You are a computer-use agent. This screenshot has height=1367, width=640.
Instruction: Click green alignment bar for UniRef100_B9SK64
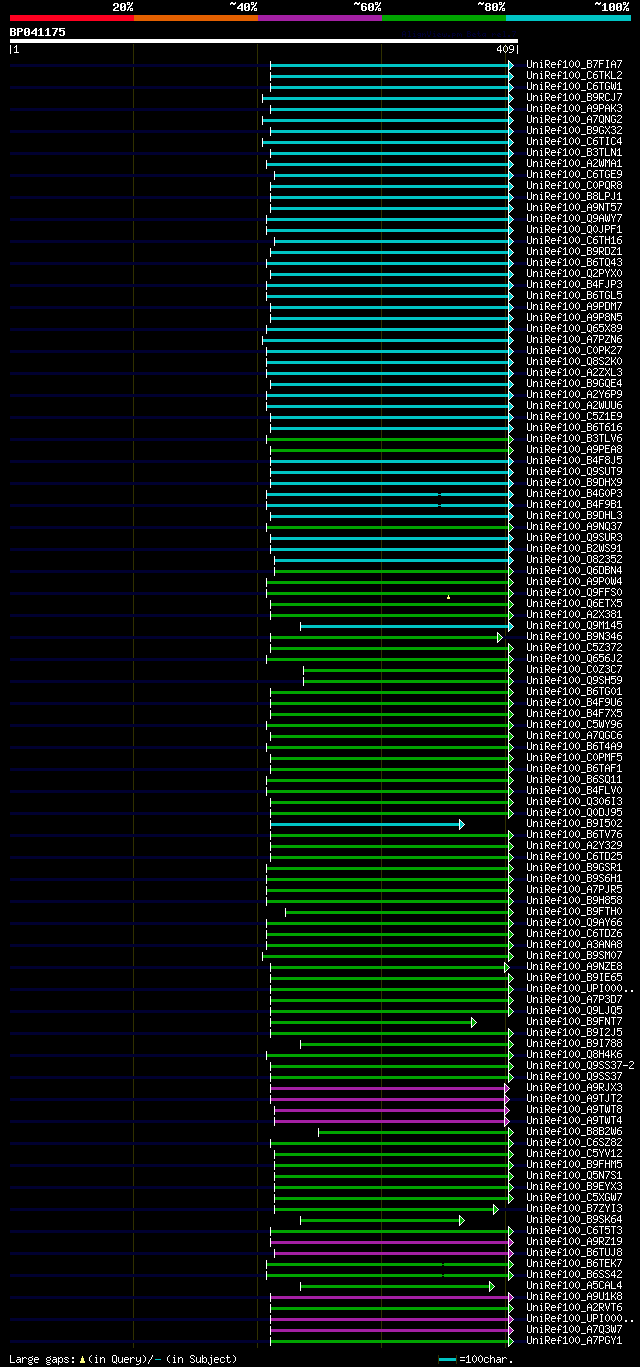tap(380, 1220)
